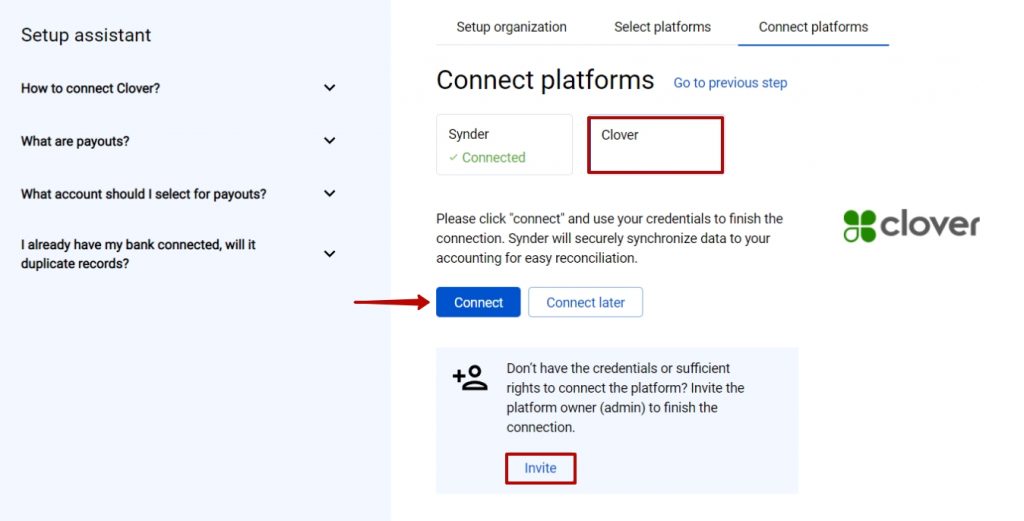The width and height of the screenshot is (1024, 521).
Task: Select the Synder platform card
Action: [504, 145]
